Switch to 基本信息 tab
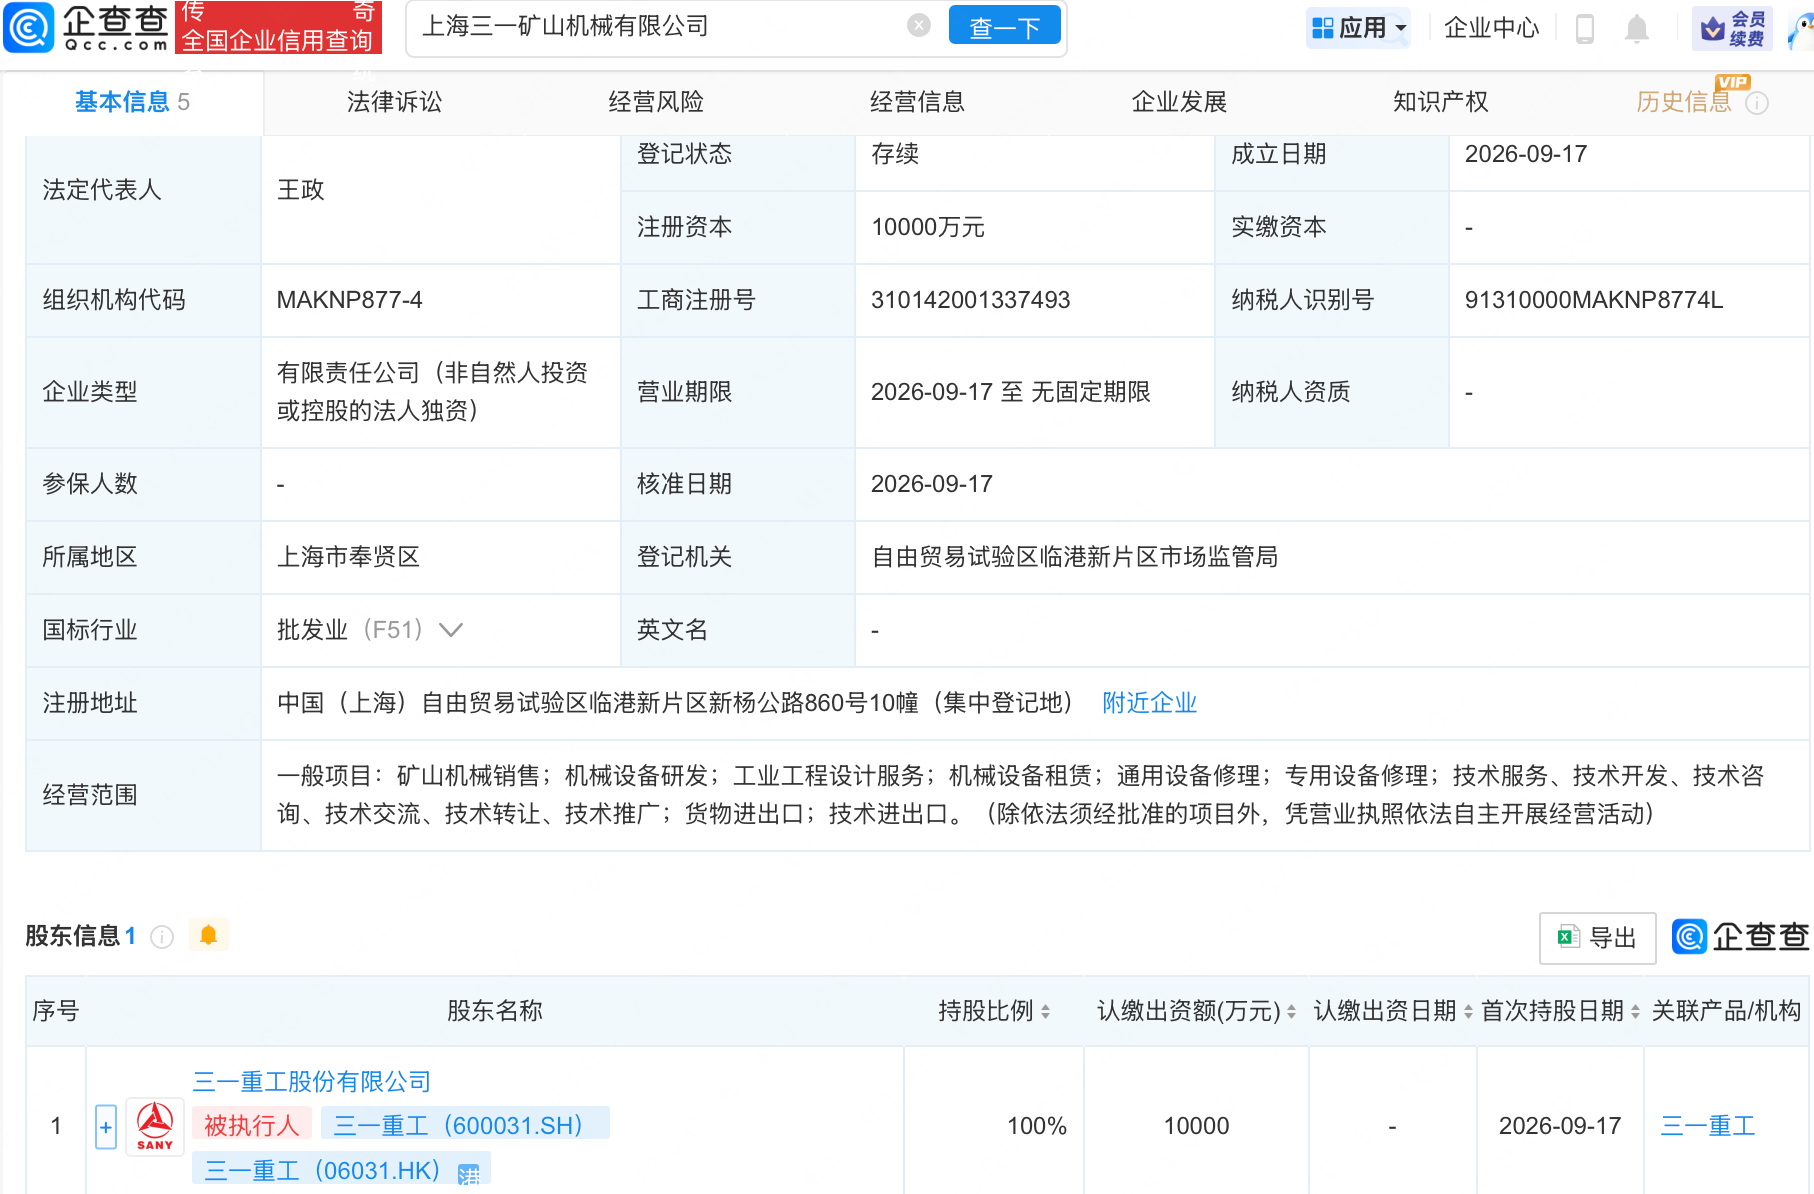This screenshot has height=1194, width=1814. click(x=132, y=102)
